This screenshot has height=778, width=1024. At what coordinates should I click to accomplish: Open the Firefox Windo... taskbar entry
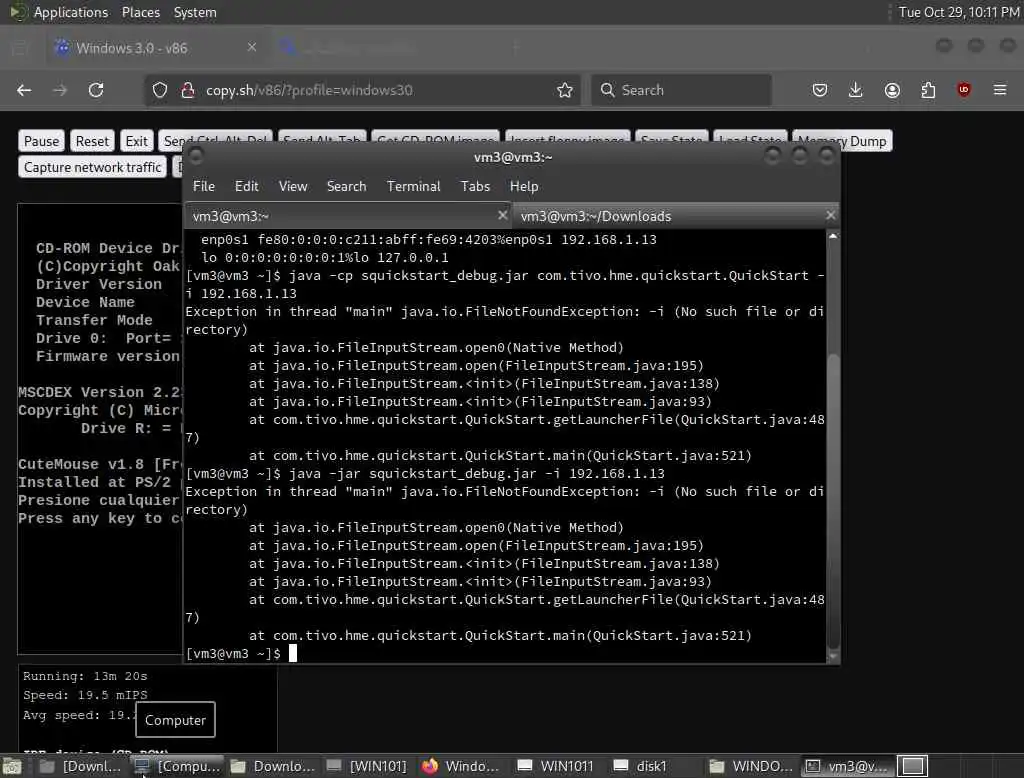[460, 766]
